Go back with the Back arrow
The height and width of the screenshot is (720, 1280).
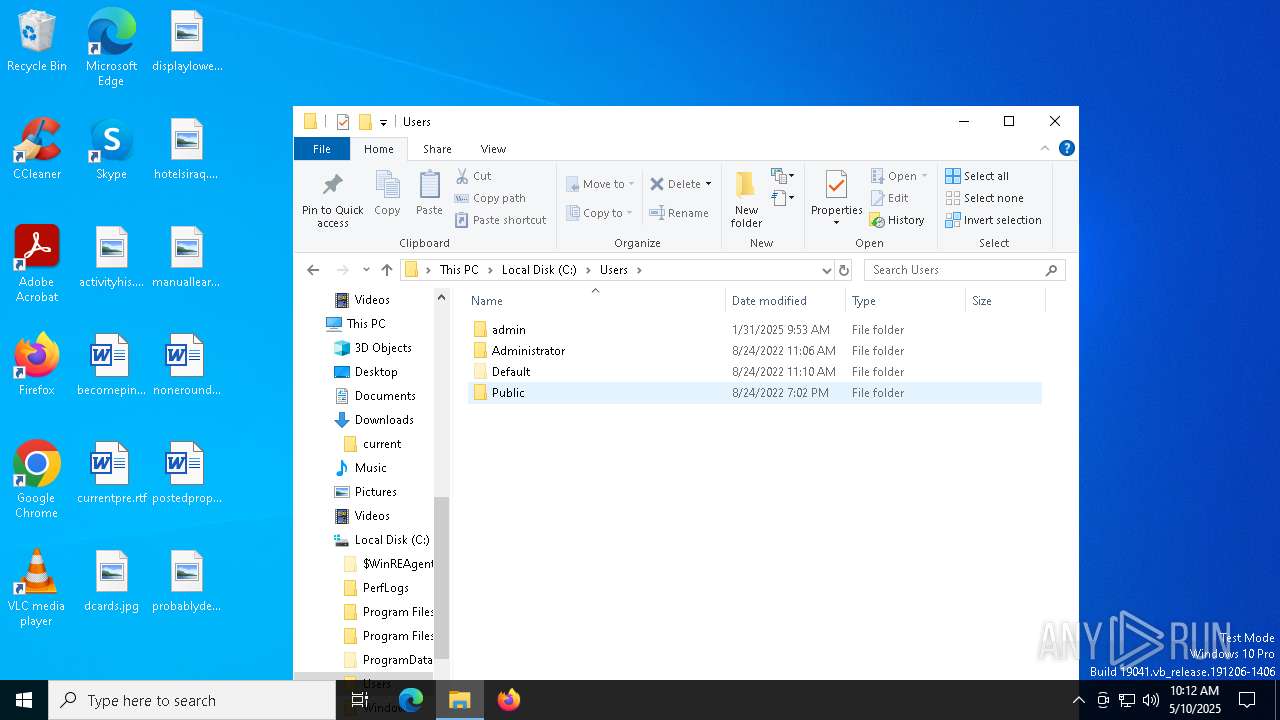pyautogui.click(x=313, y=270)
